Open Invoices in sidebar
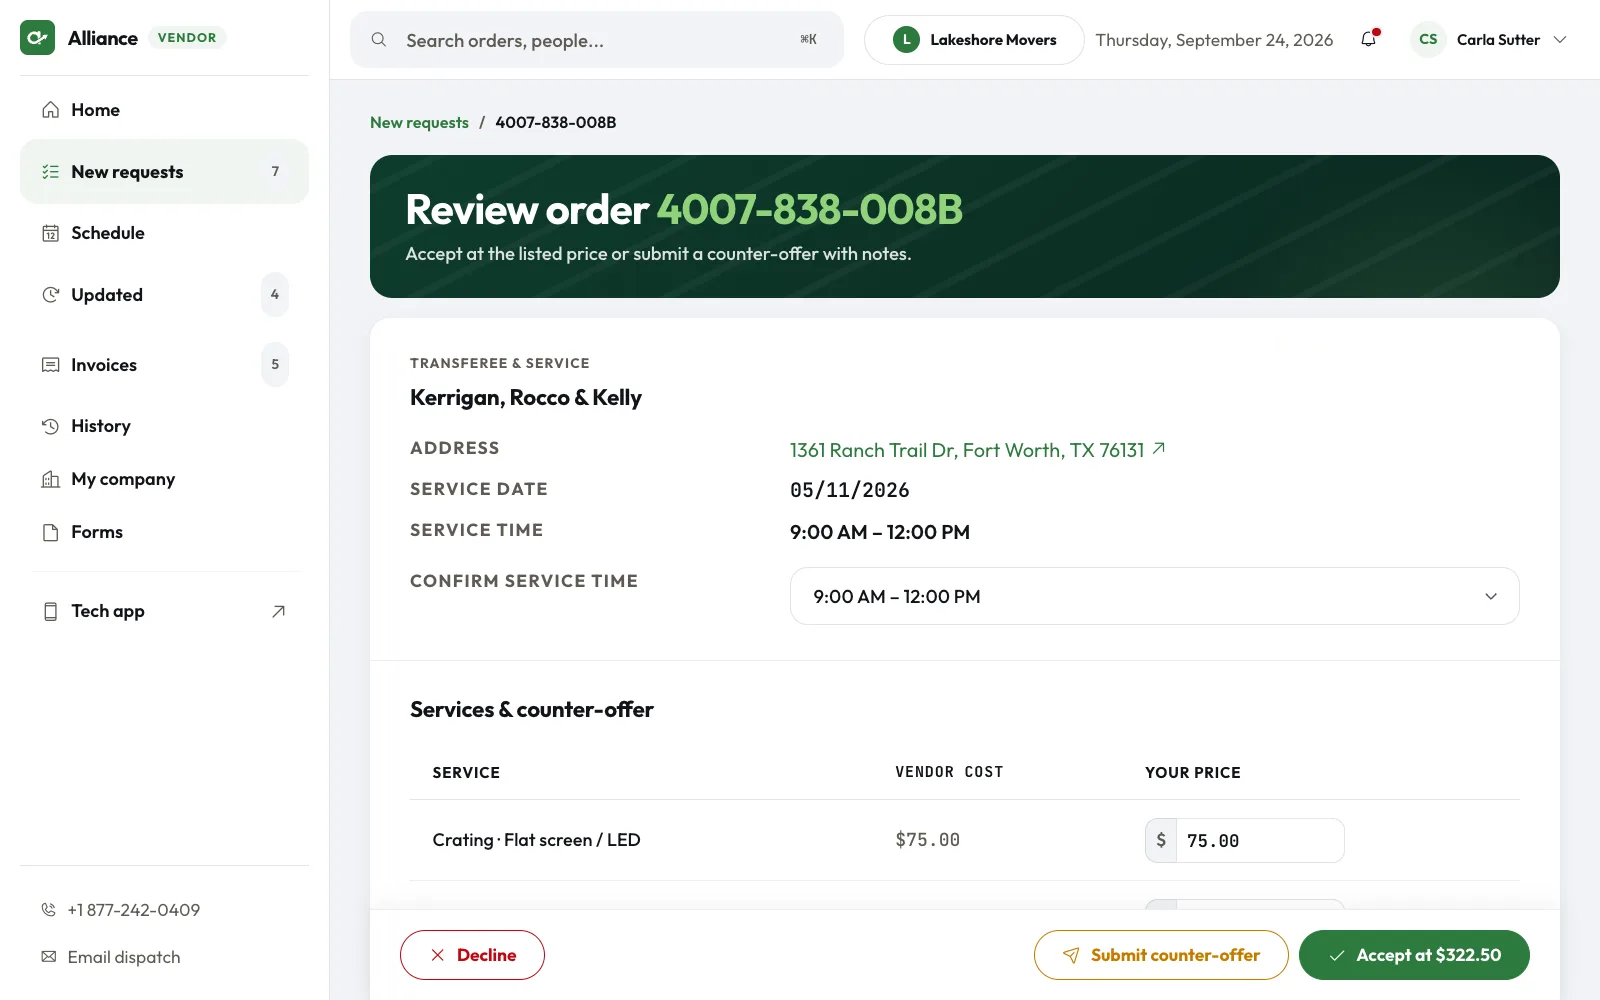The width and height of the screenshot is (1600, 1000). pyautogui.click(x=165, y=365)
